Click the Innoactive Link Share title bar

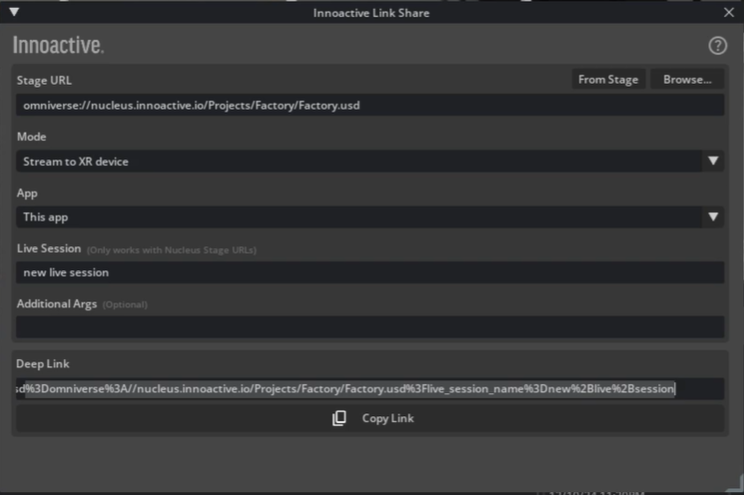pyautogui.click(x=372, y=12)
